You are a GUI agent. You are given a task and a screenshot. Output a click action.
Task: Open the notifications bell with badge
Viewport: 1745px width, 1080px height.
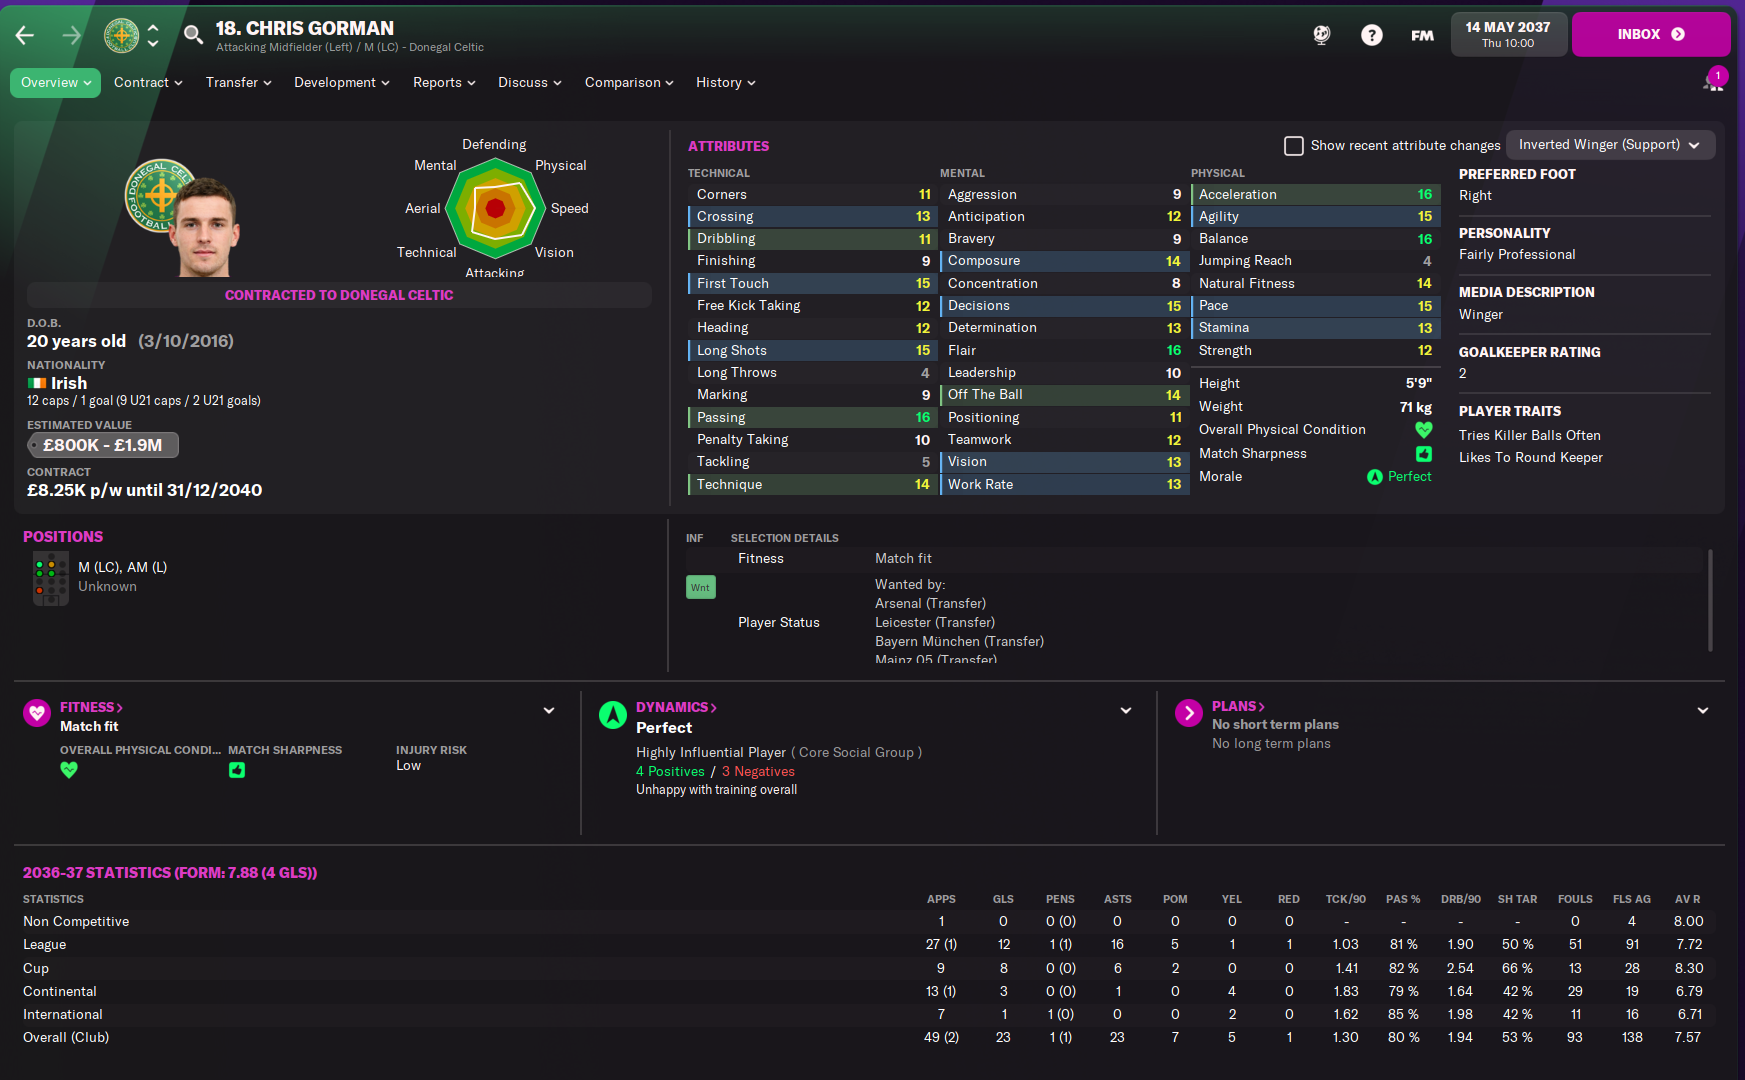click(x=1714, y=80)
